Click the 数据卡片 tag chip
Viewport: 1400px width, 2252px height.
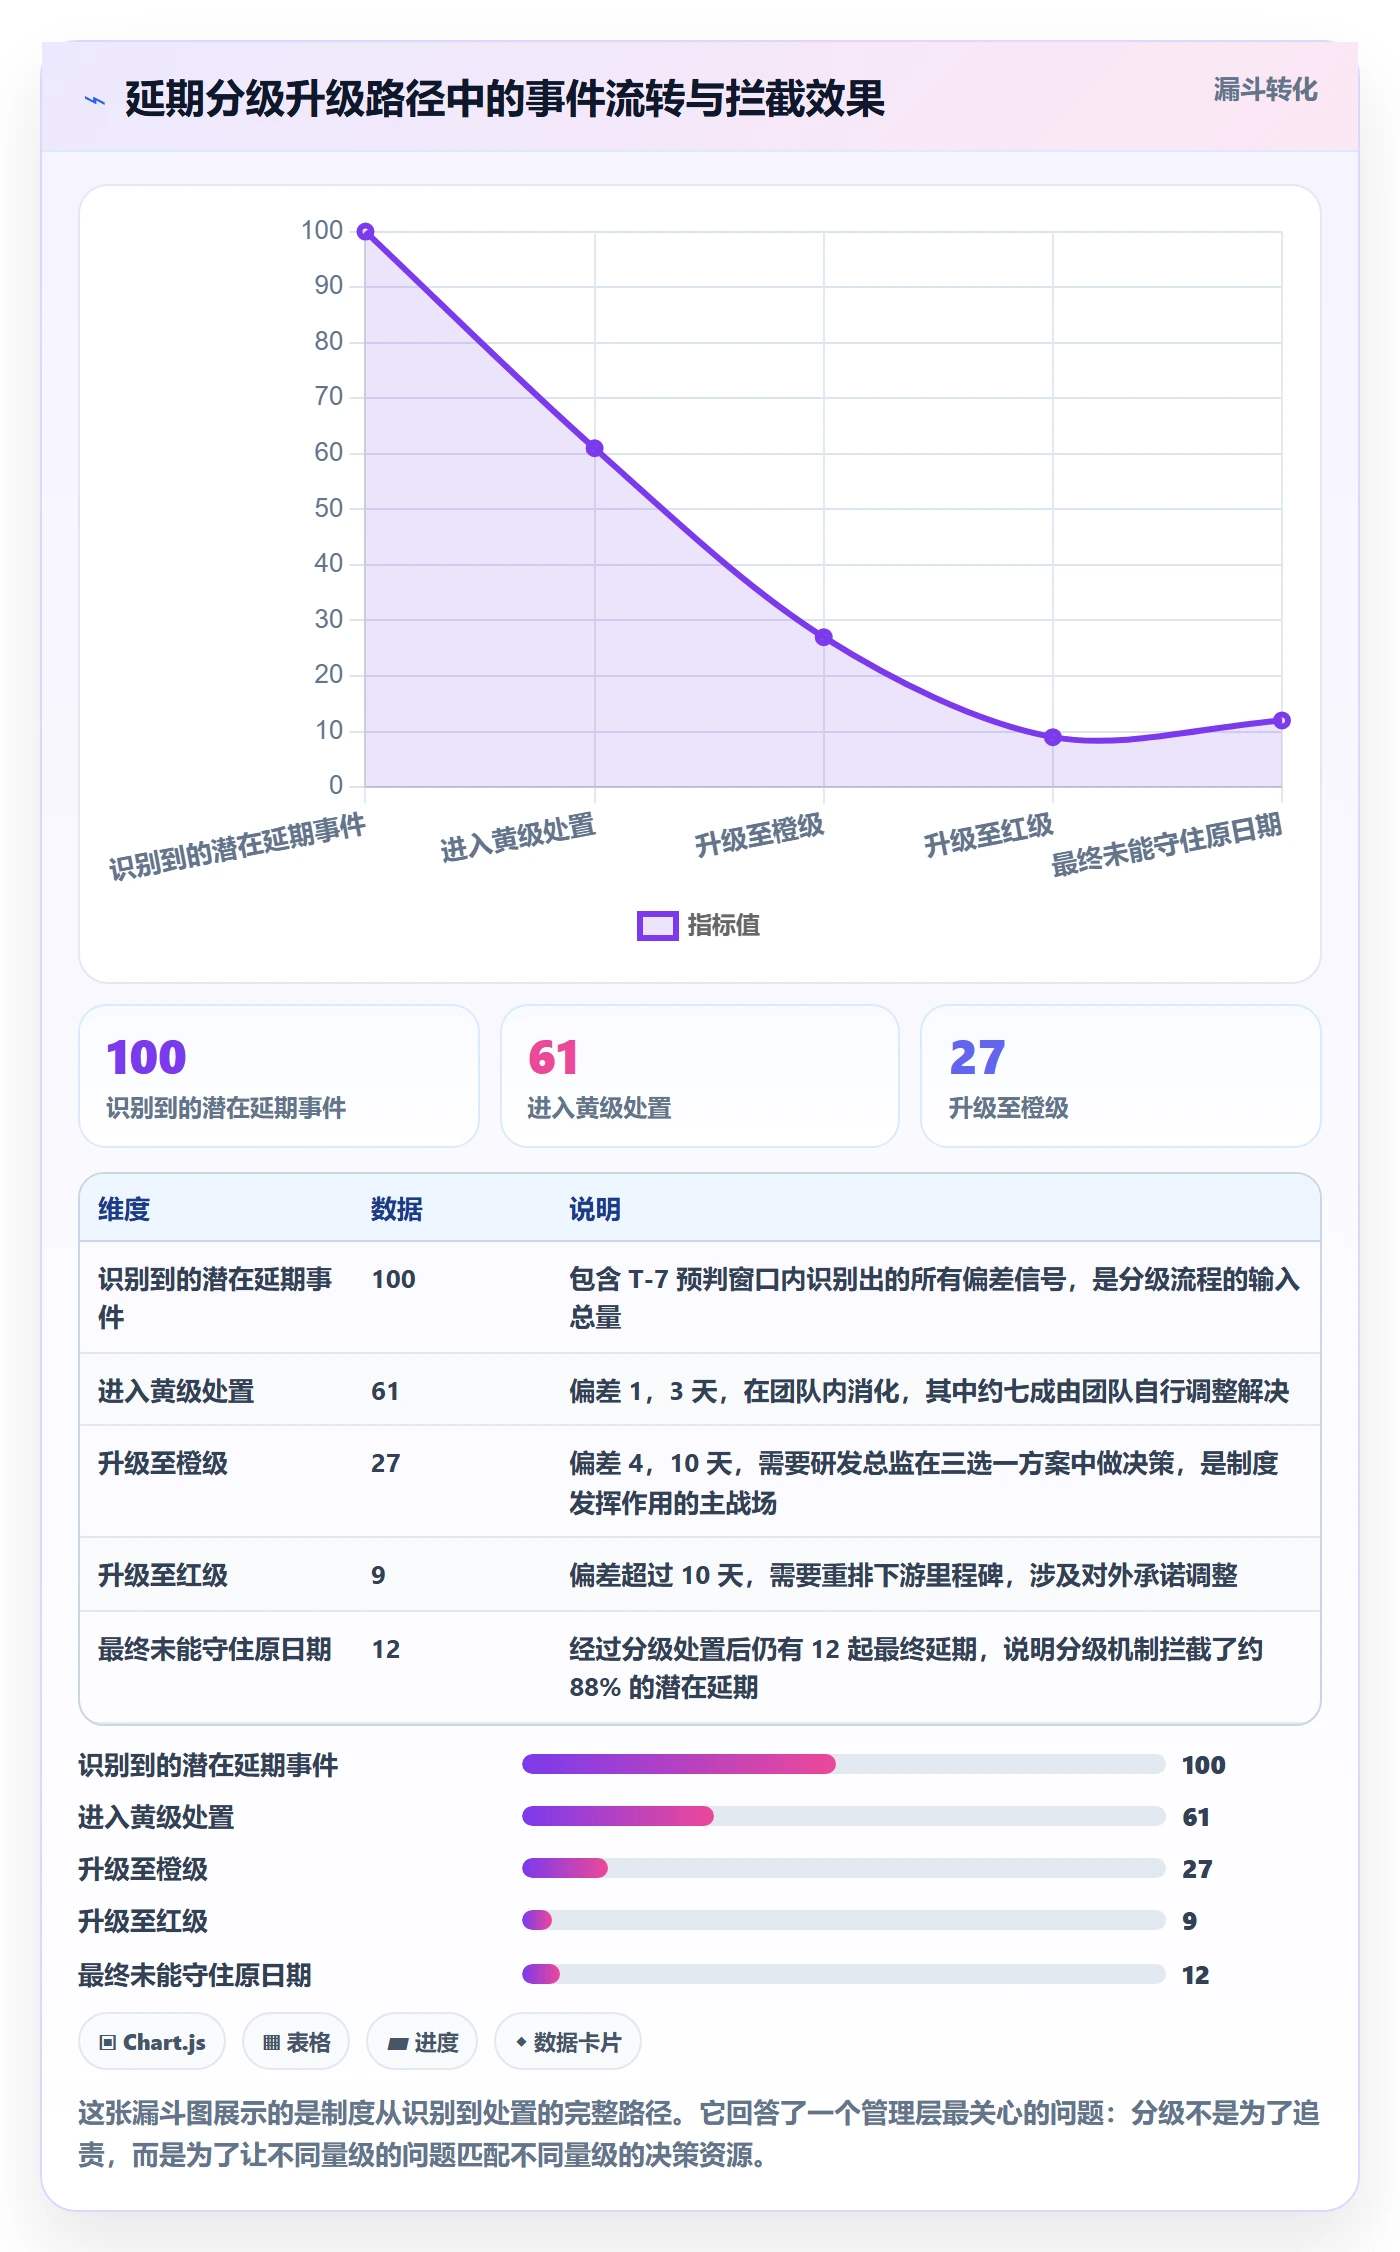568,2042
